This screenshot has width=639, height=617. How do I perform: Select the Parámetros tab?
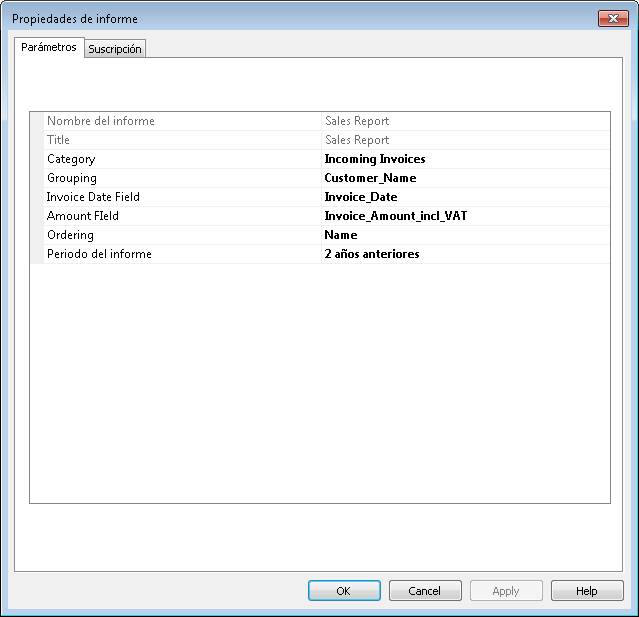(x=49, y=47)
